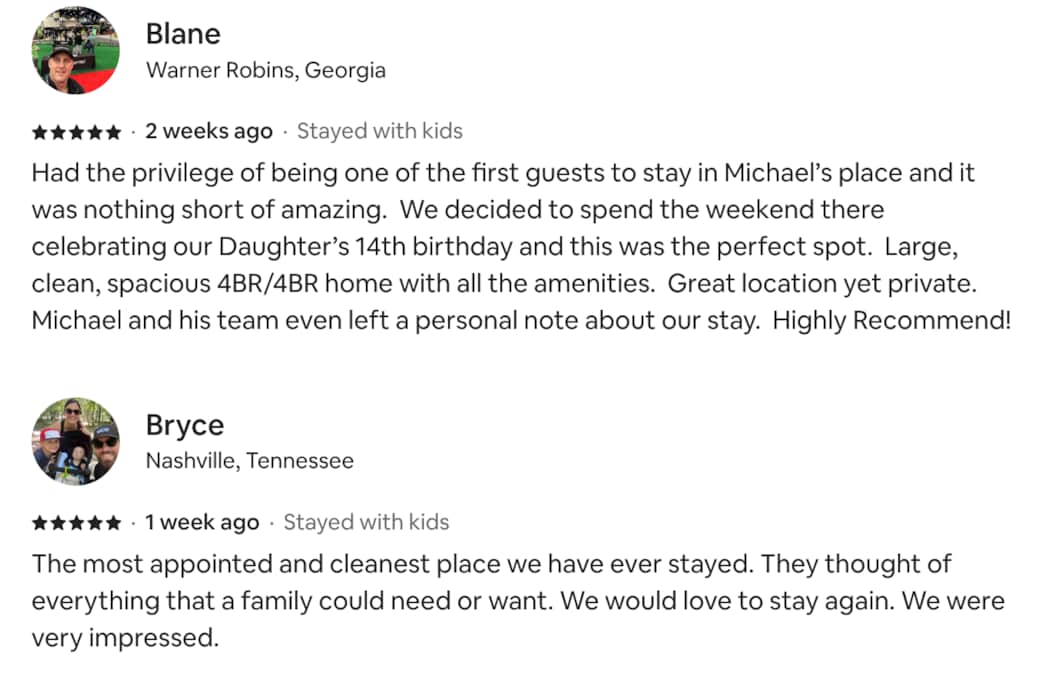
Task: Click Bryce's "Stayed with kids" tag
Action: (366, 522)
